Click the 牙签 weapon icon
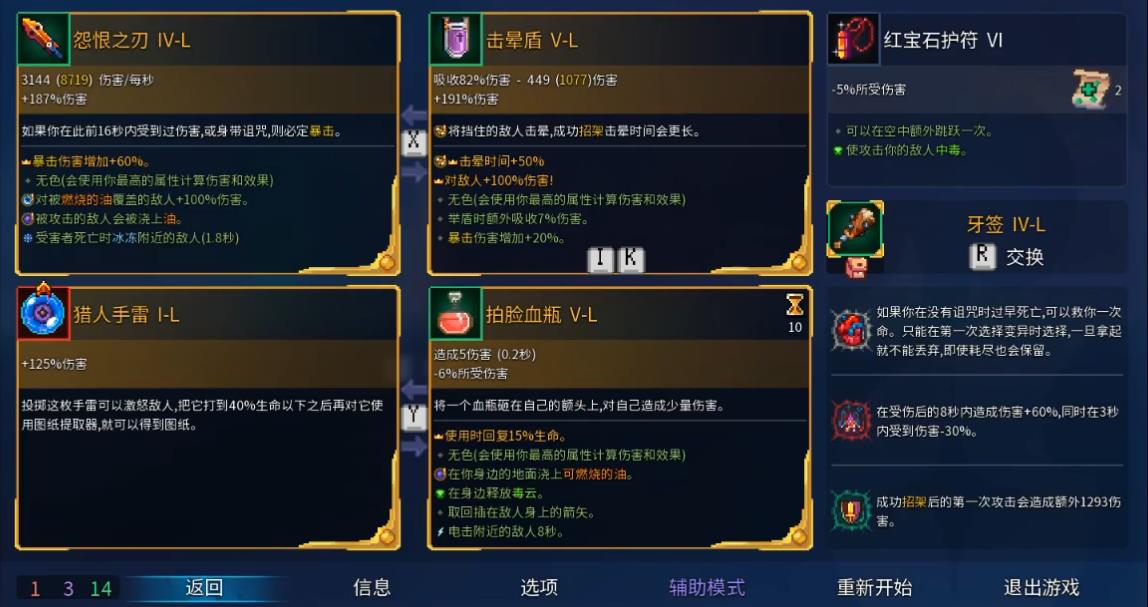This screenshot has height=607, width=1148. pyautogui.click(x=855, y=229)
